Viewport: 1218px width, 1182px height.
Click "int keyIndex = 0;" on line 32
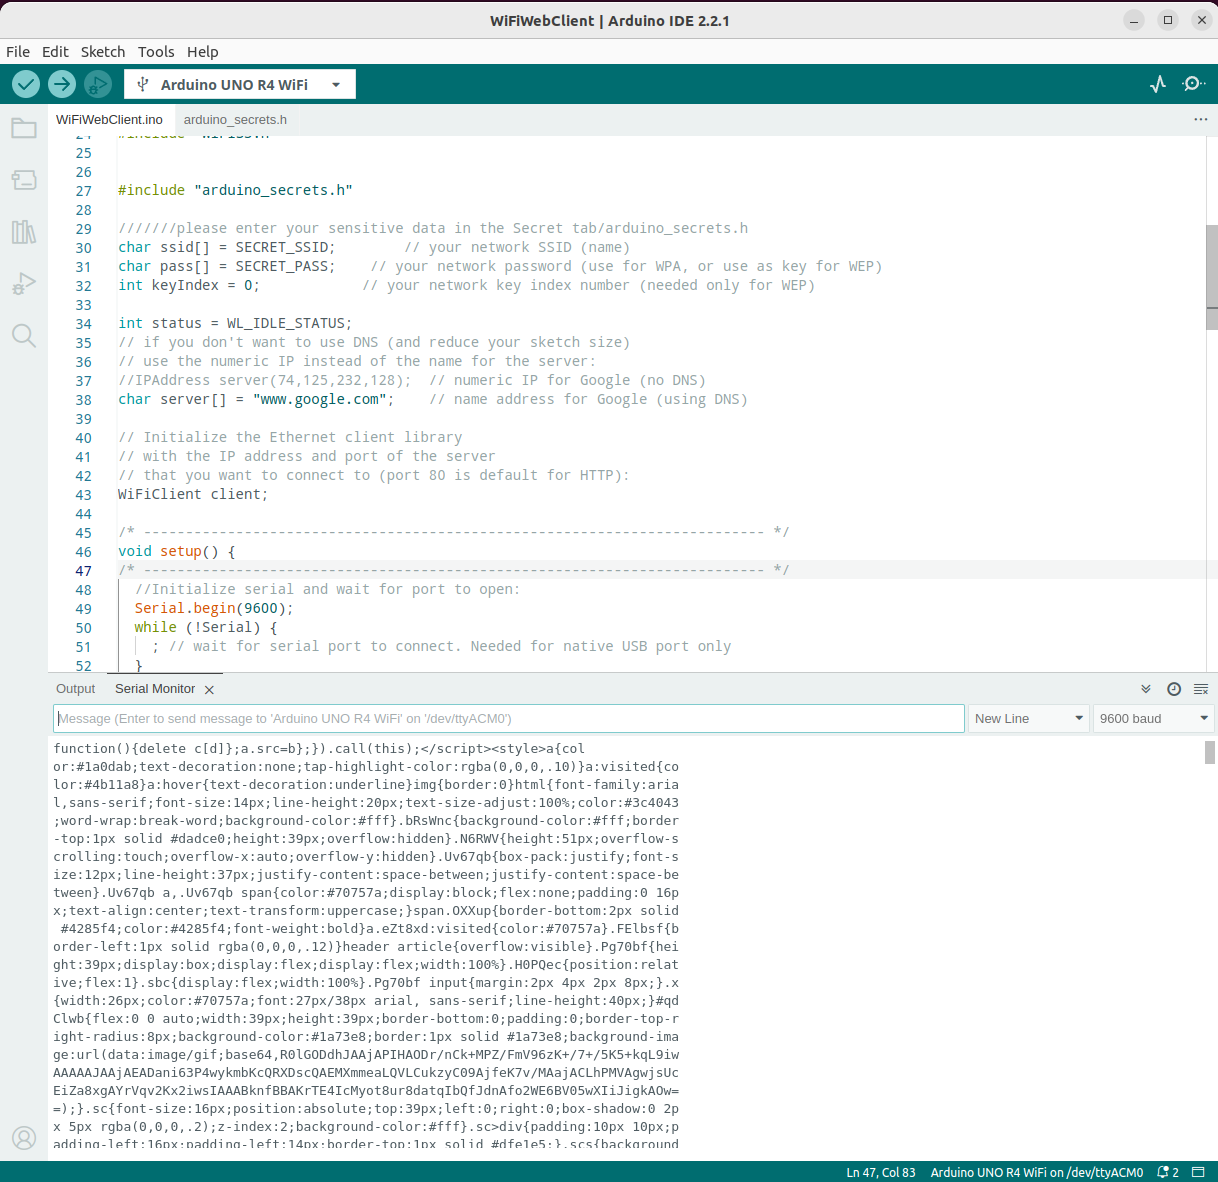click(x=189, y=285)
